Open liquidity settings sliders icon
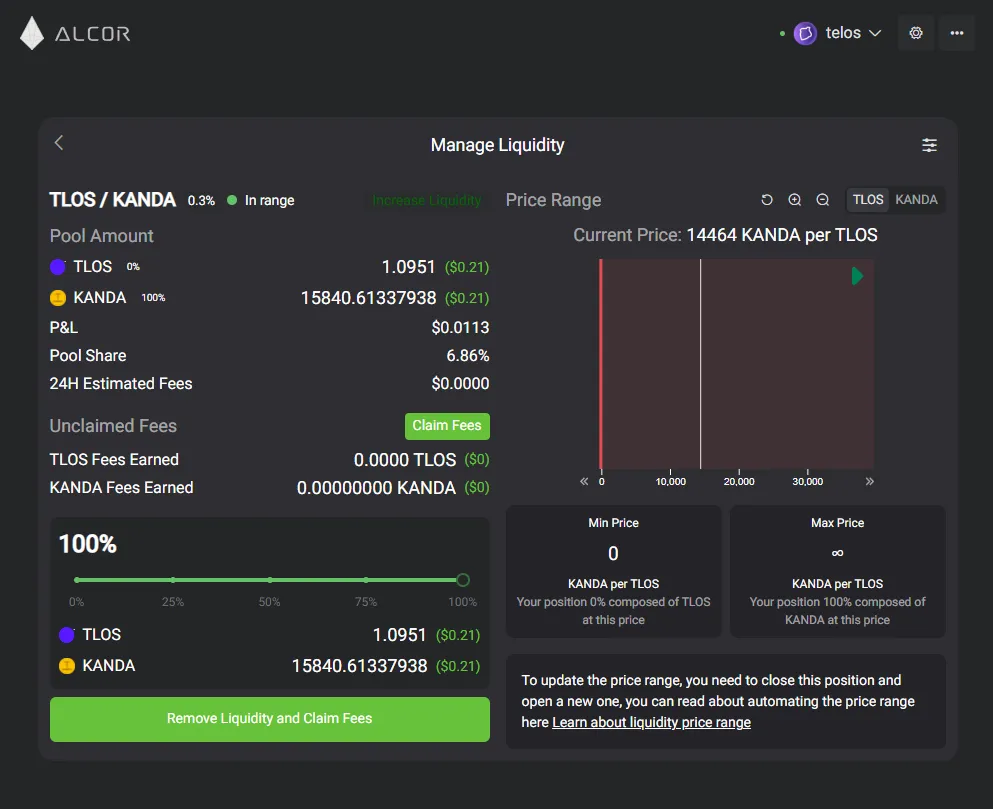 (x=929, y=145)
